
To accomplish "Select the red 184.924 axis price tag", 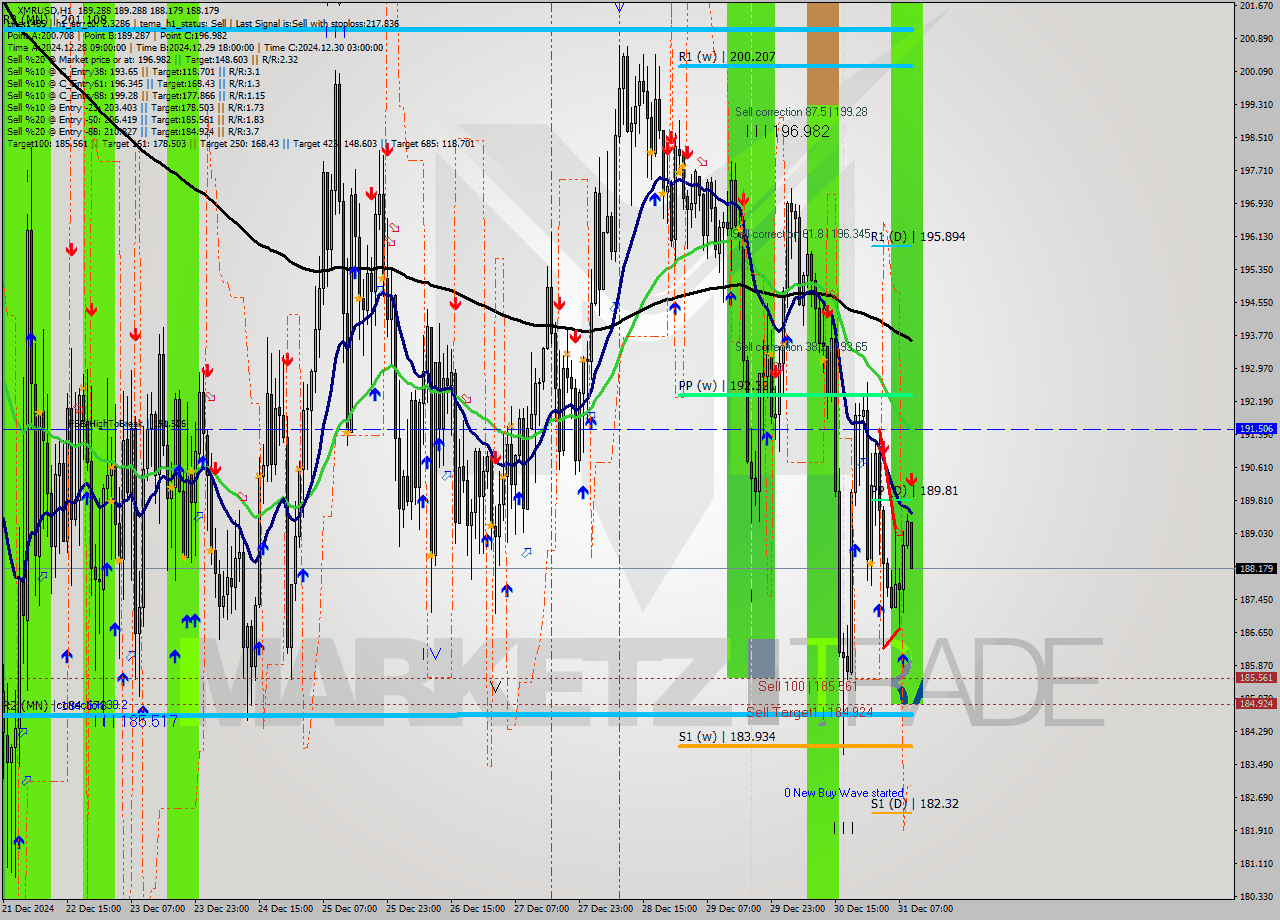I will [1257, 703].
